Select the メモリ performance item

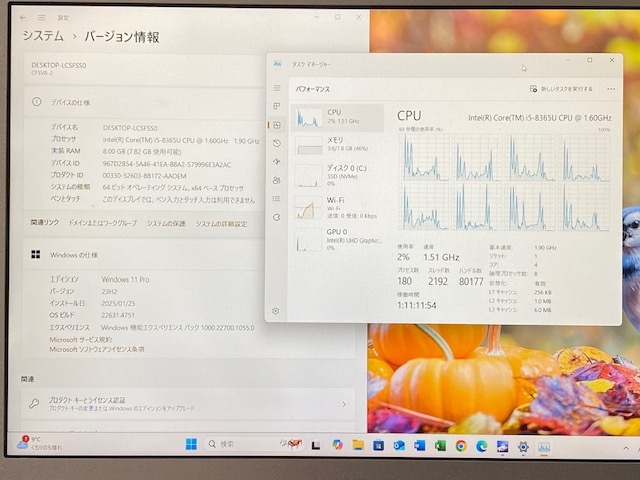coord(338,144)
